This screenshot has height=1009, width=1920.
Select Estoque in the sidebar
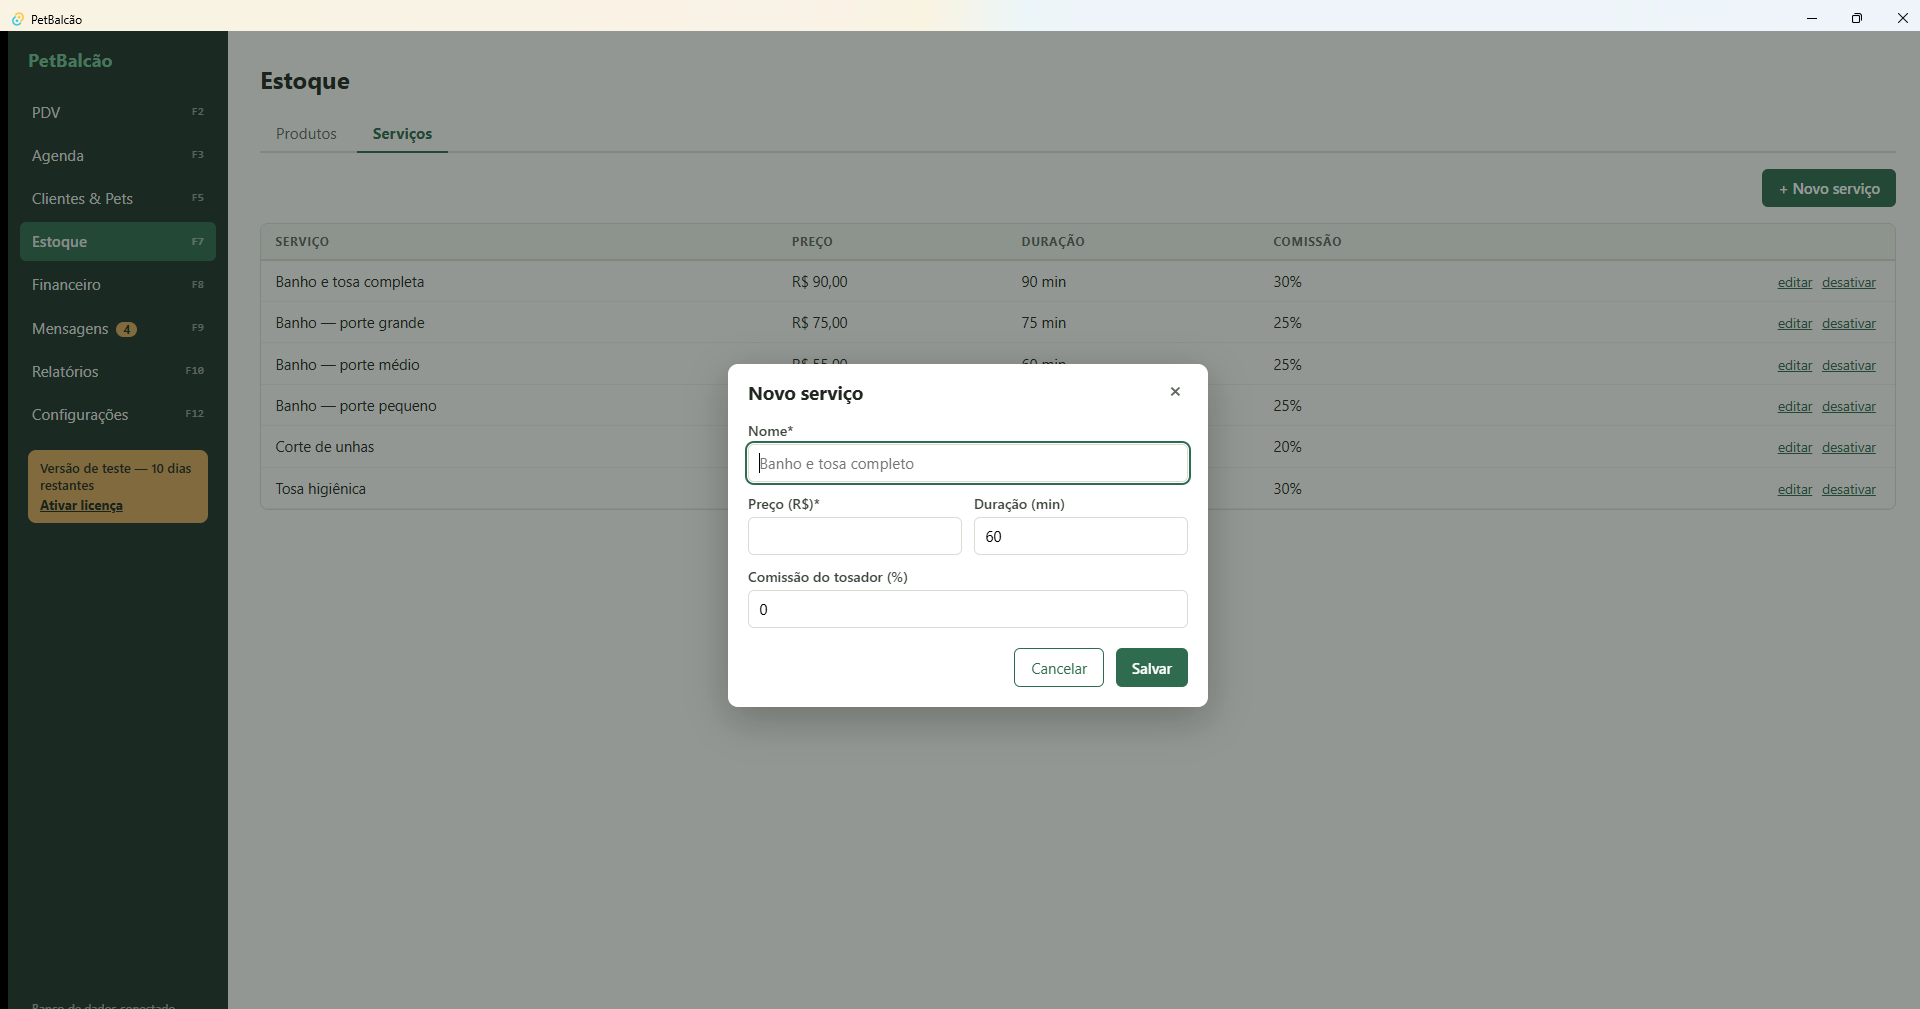pyautogui.click(x=118, y=242)
